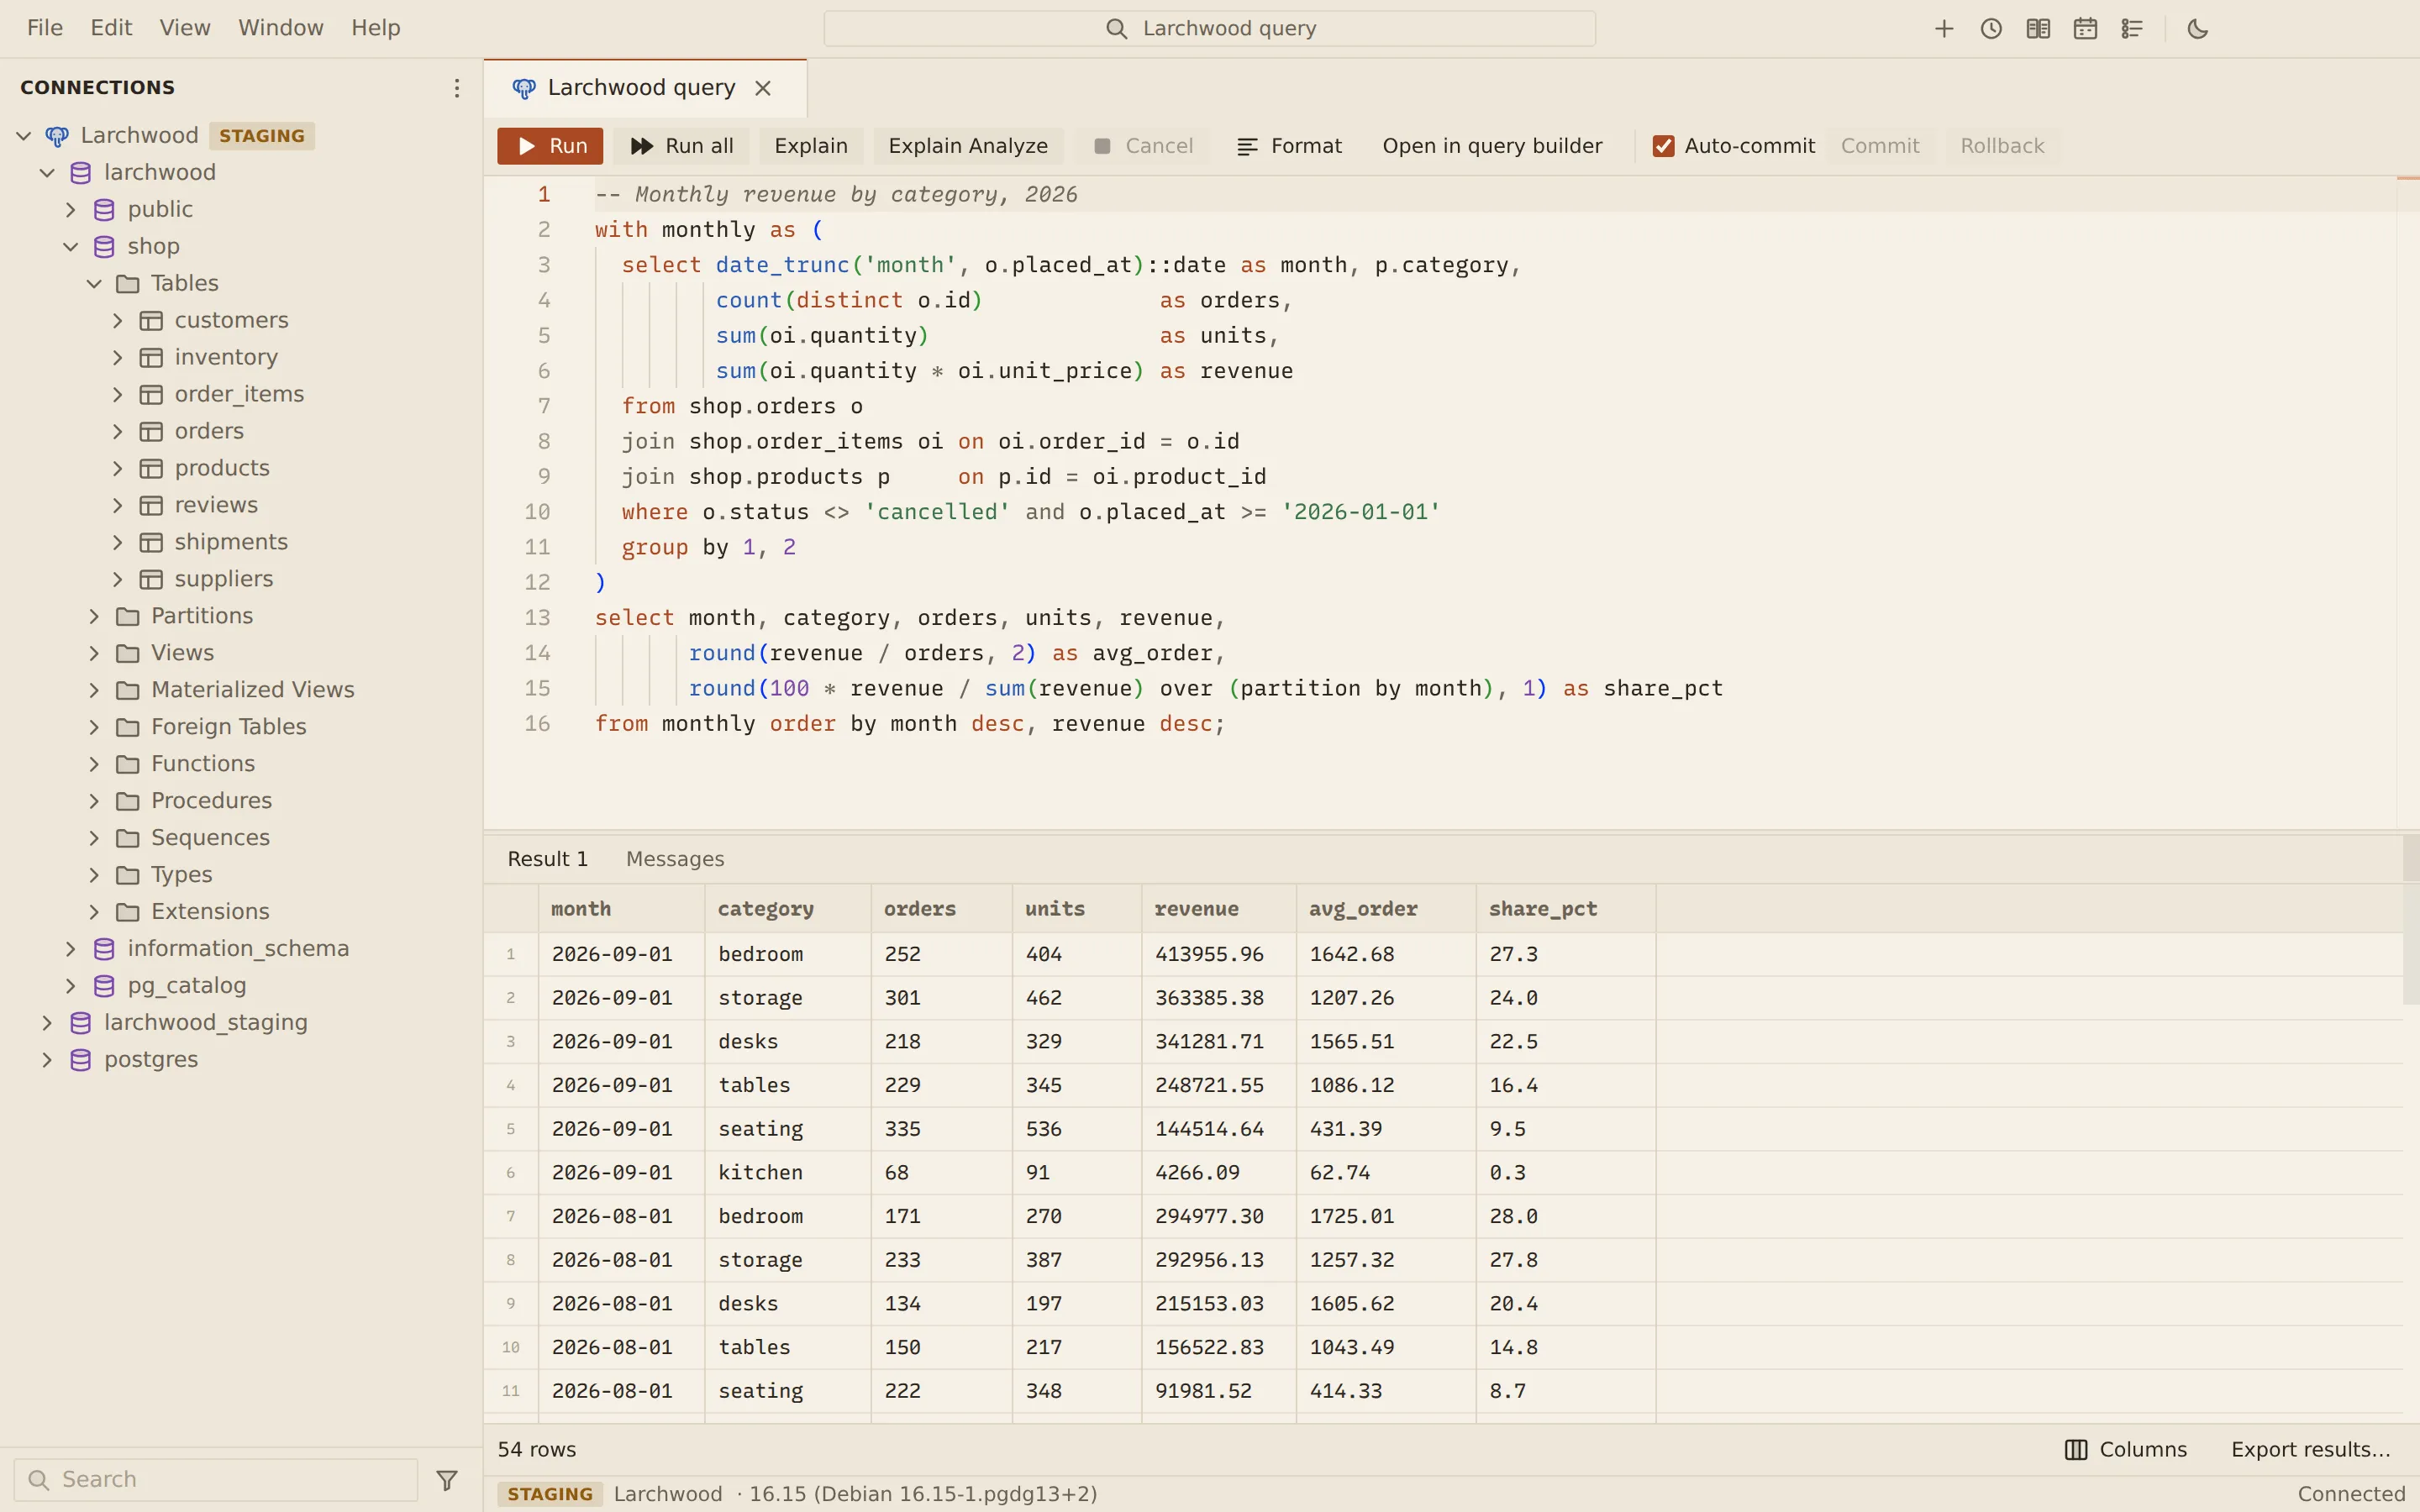Switch to the Messages tab

coord(675,859)
